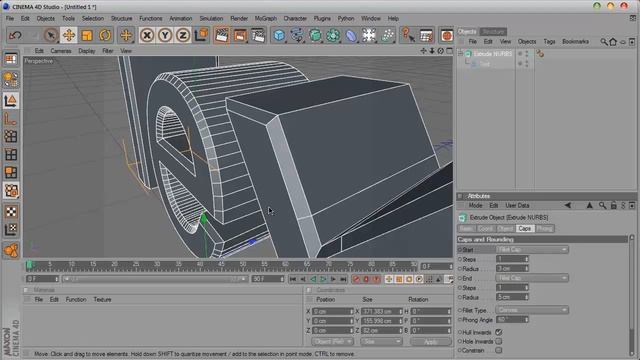The width and height of the screenshot is (640, 360).
Task: Click the timeline preview range slider bar
Action: [x=155, y=279]
